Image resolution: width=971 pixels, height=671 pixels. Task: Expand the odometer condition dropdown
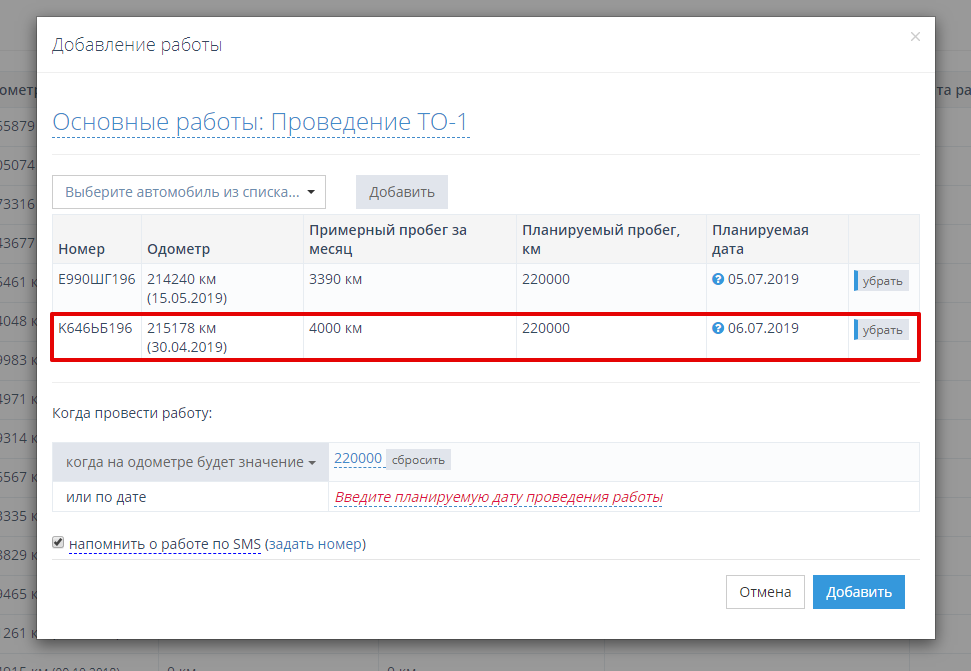click(x=190, y=462)
